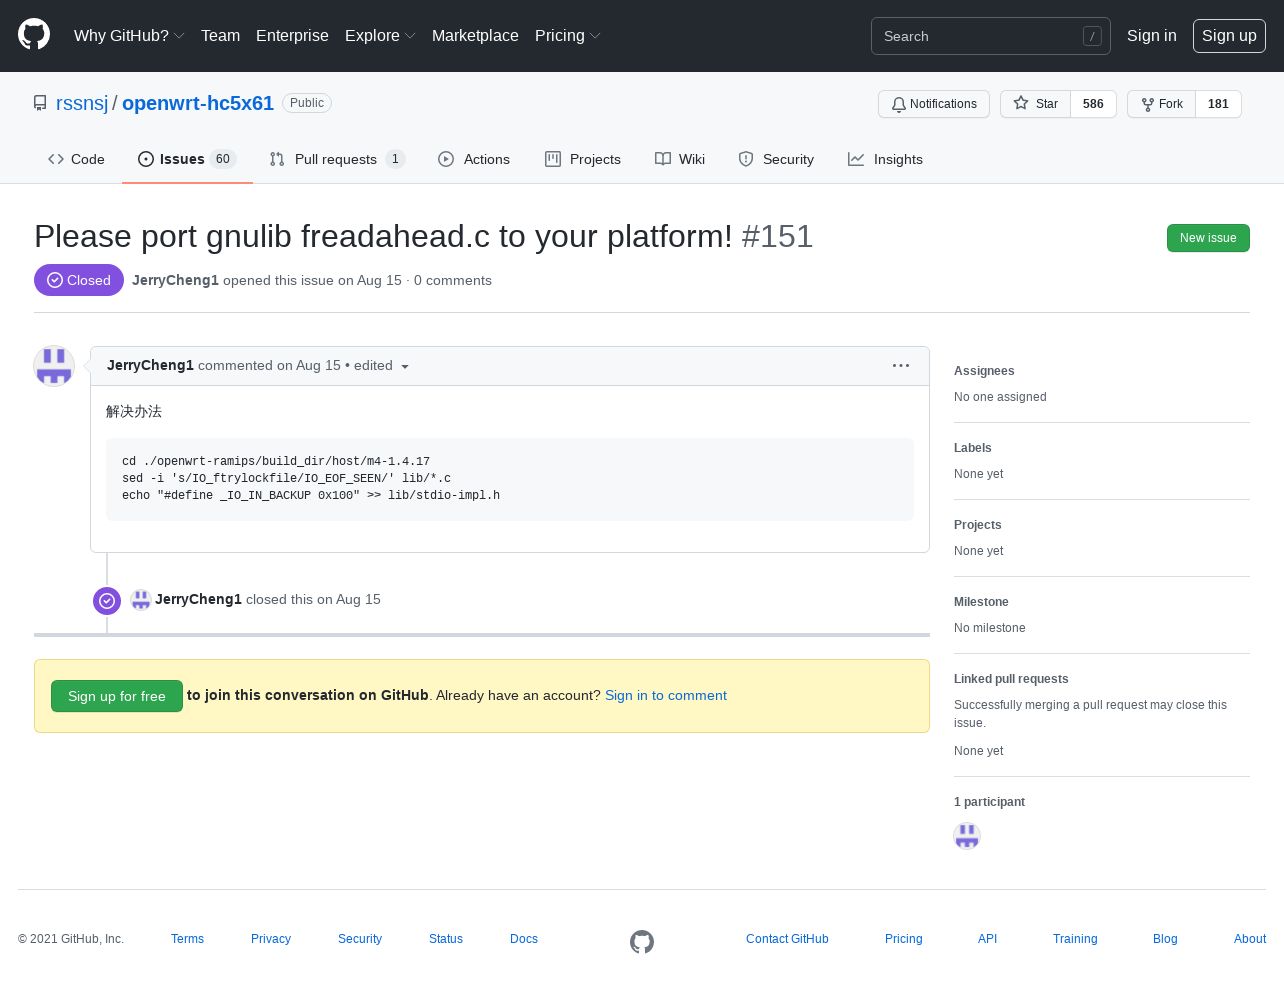Click the GitHub logo in the footer

(x=642, y=941)
